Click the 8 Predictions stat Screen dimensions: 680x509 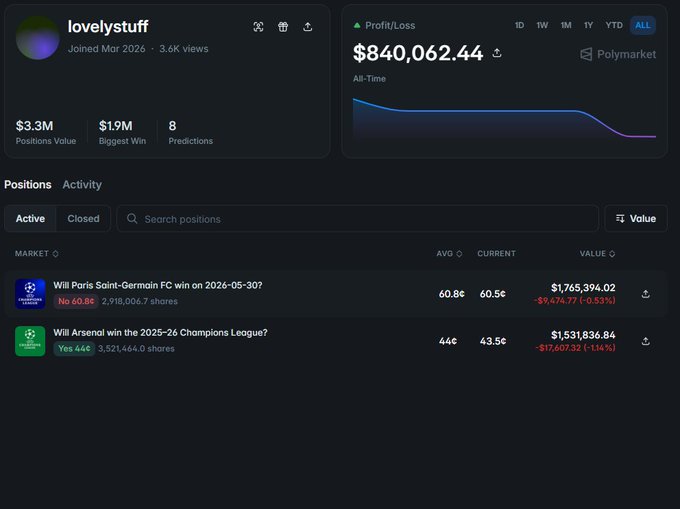pos(190,132)
